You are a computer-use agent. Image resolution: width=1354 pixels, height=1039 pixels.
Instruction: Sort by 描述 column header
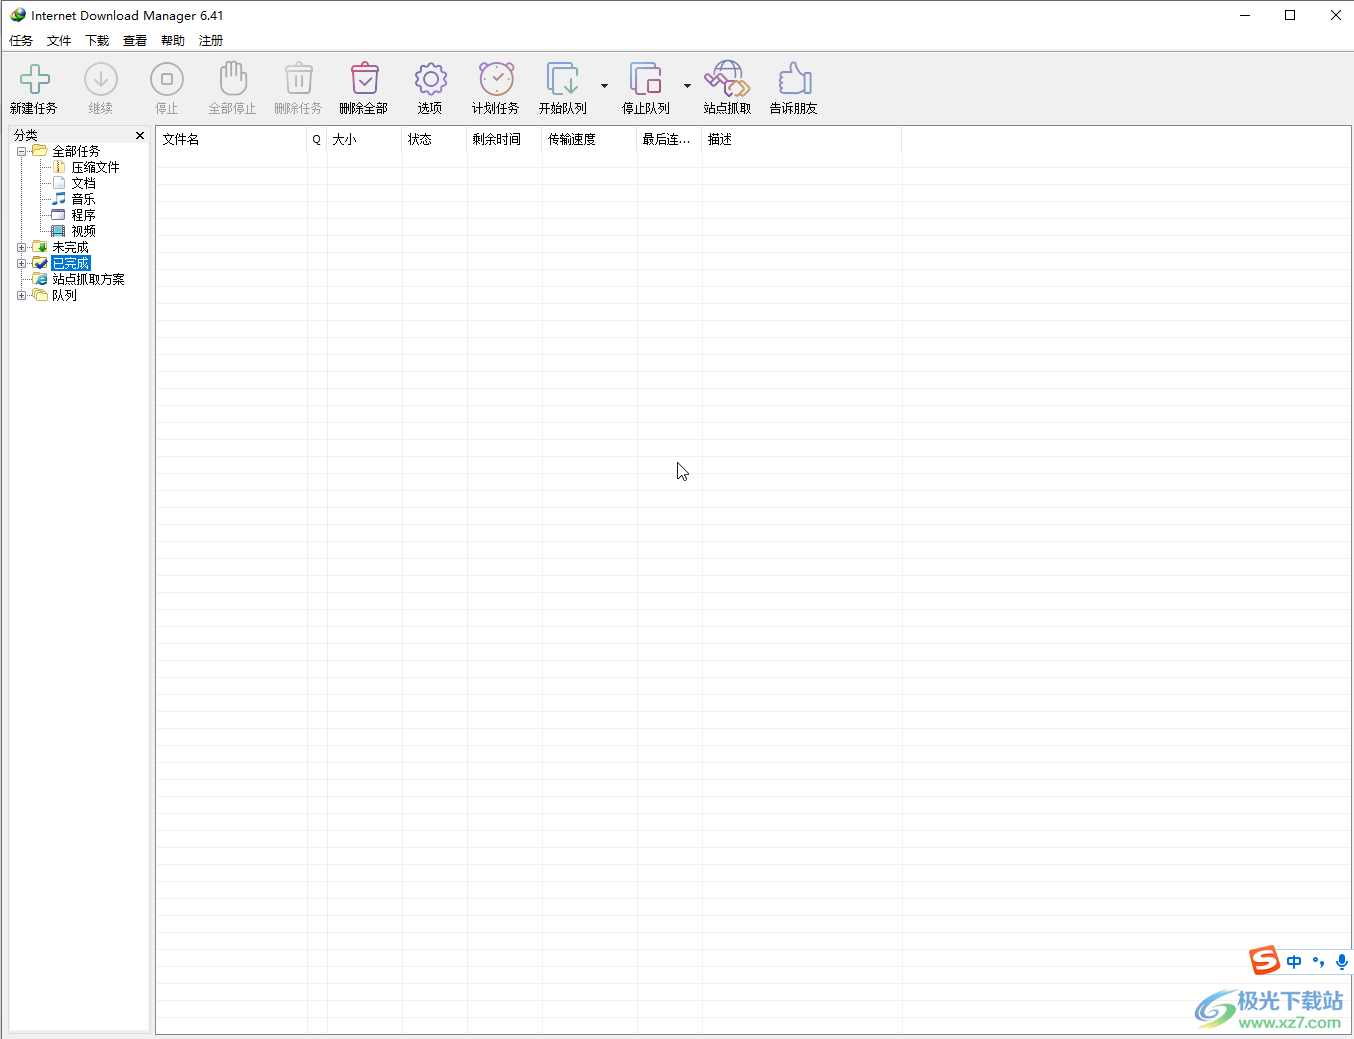(x=802, y=140)
